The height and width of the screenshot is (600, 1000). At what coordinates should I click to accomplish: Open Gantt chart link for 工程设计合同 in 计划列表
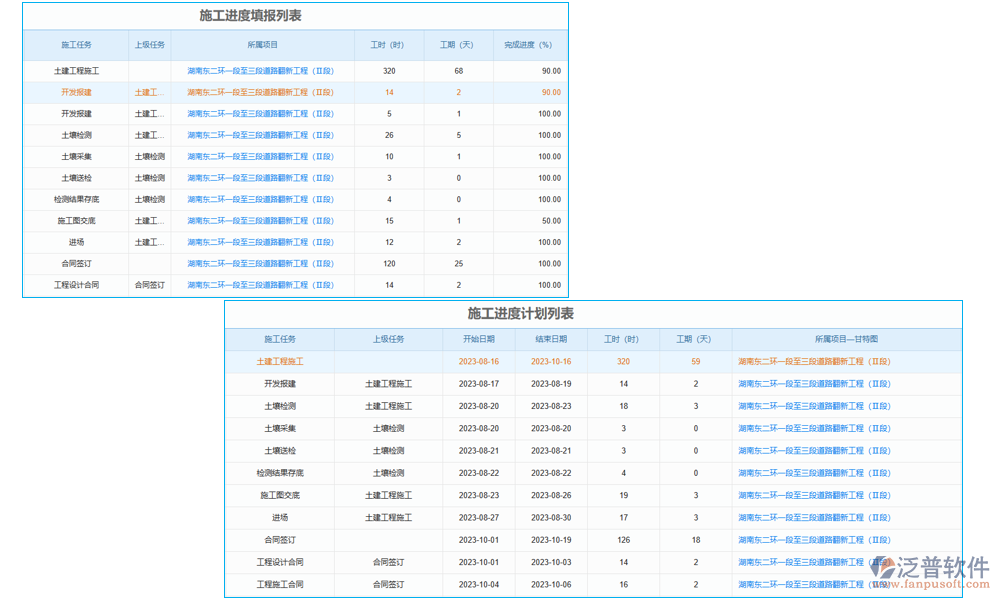tap(813, 562)
